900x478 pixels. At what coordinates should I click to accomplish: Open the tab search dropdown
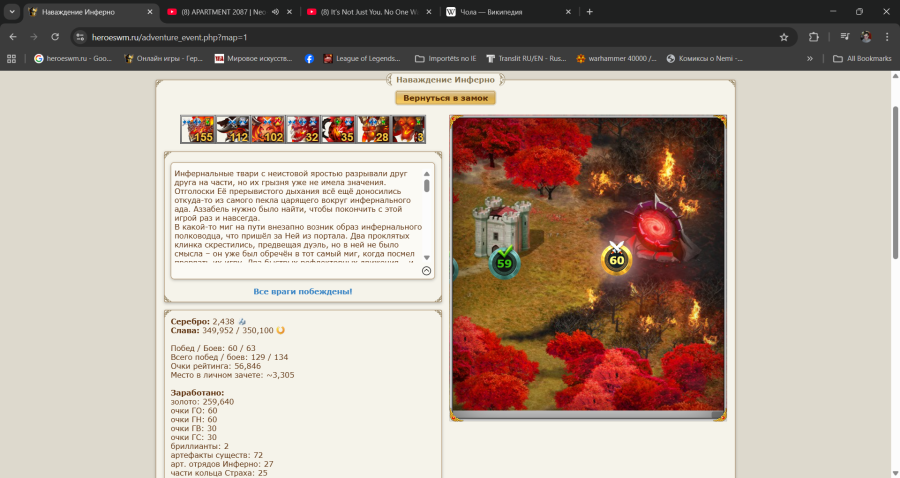pyautogui.click(x=11, y=12)
